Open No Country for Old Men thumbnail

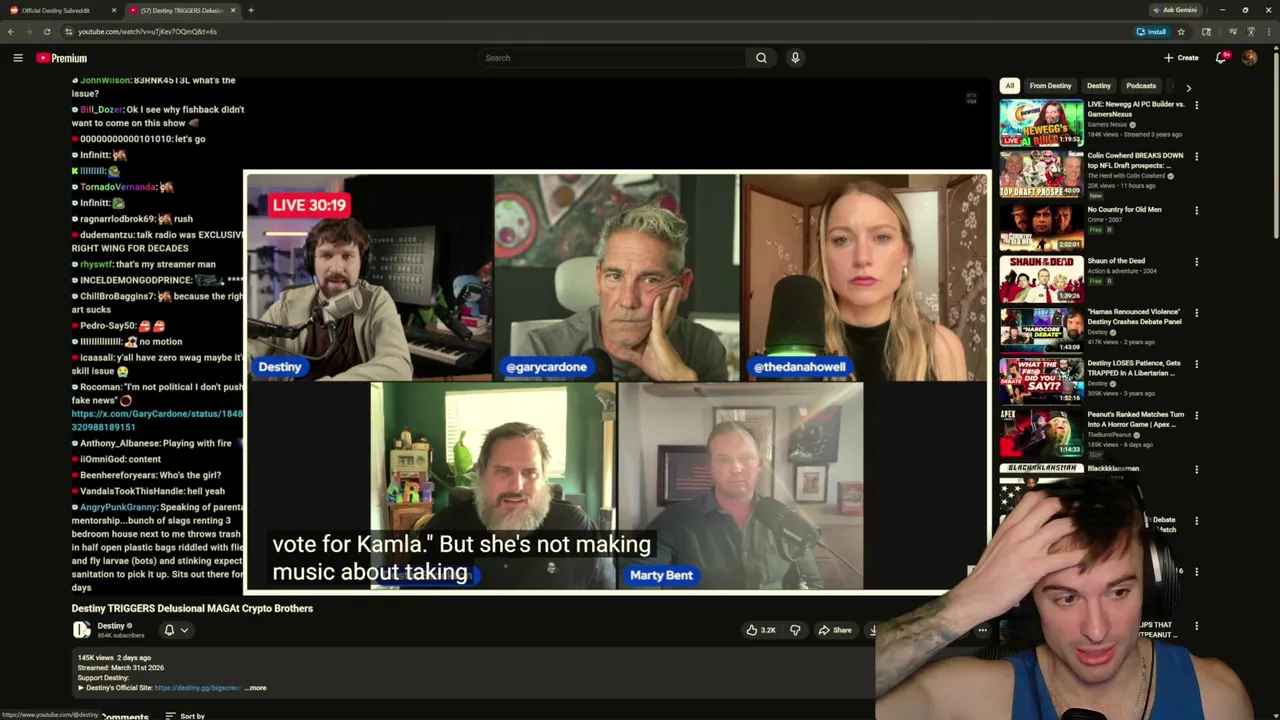click(1041, 227)
